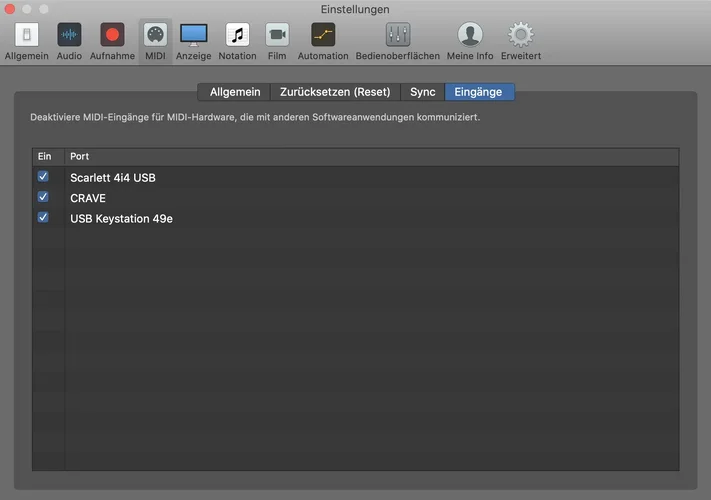711x500 pixels.
Task: Uncheck the CRAVE MIDI input
Action: click(x=43, y=197)
